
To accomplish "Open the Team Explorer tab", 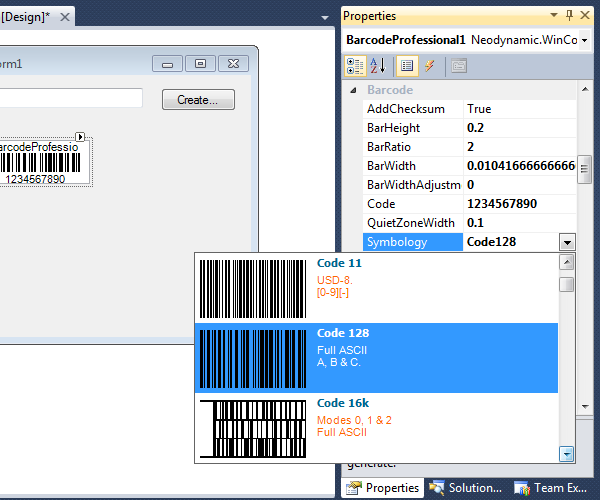I will tap(550, 488).
